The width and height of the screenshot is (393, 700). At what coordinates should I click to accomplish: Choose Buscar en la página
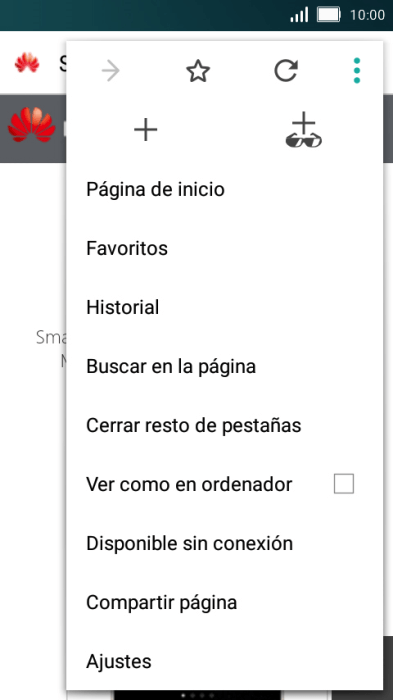225,366
